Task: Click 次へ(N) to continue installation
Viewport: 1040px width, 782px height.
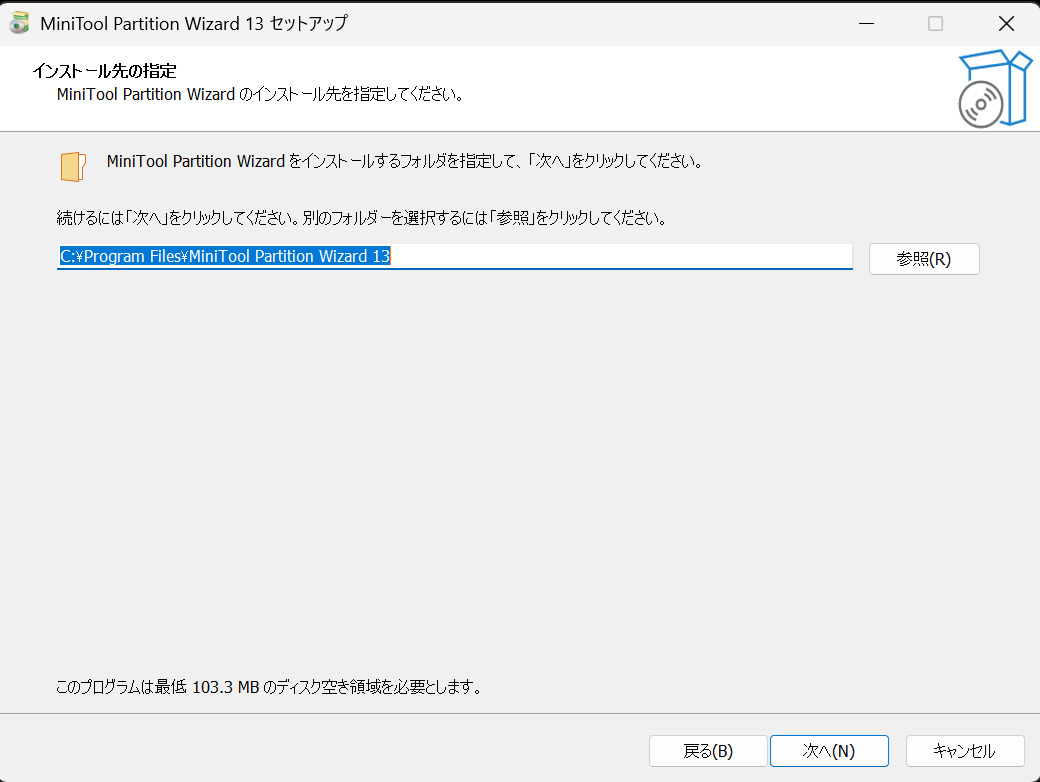Action: pyautogui.click(x=829, y=750)
